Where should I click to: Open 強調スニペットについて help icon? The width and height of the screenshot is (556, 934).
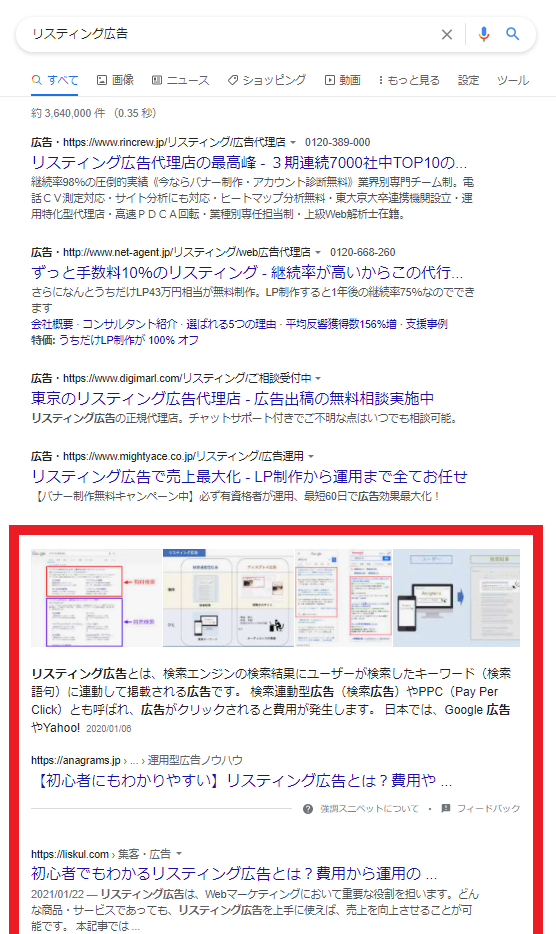(x=307, y=808)
